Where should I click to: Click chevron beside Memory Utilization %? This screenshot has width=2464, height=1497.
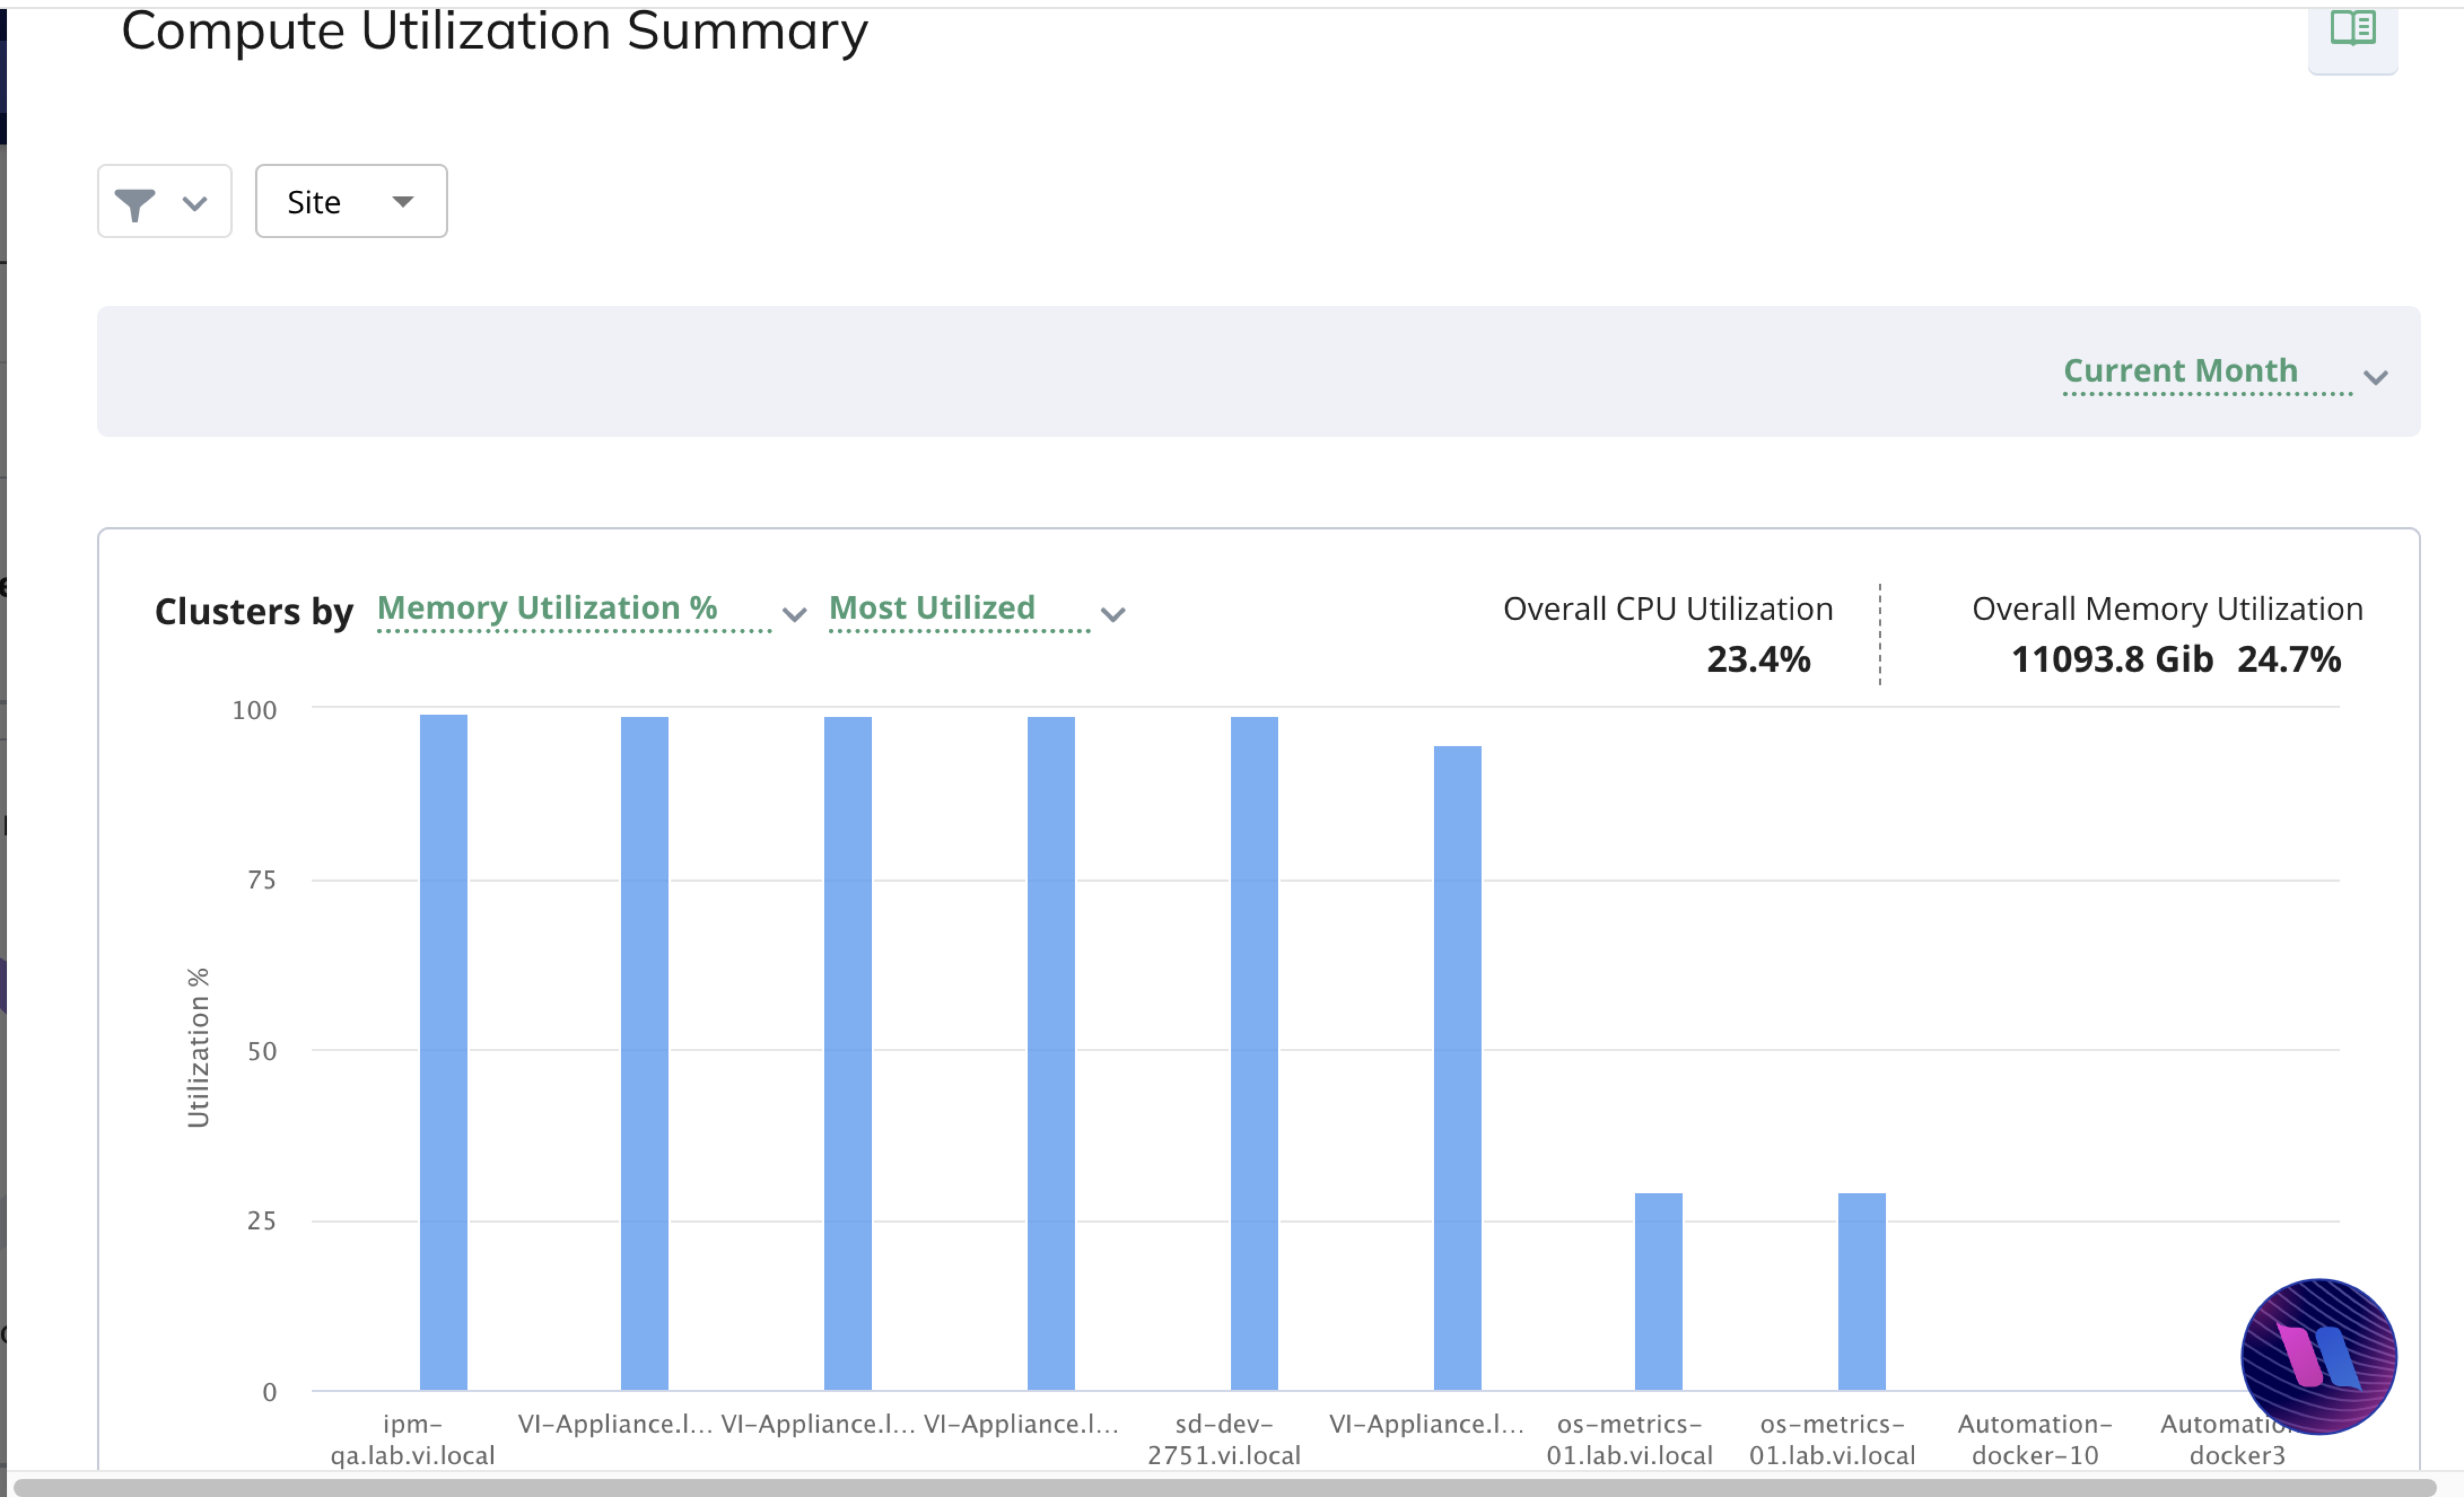[794, 614]
